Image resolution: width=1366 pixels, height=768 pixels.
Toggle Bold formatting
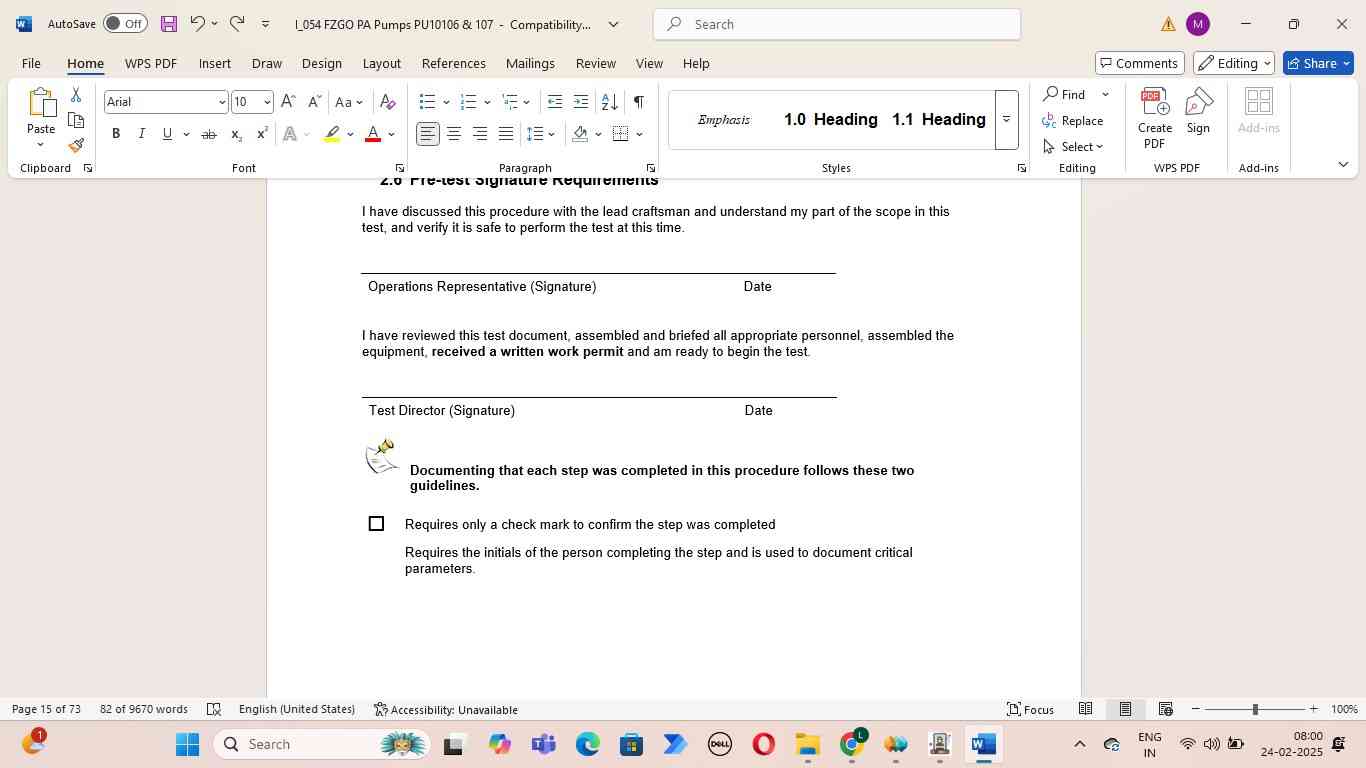(116, 134)
